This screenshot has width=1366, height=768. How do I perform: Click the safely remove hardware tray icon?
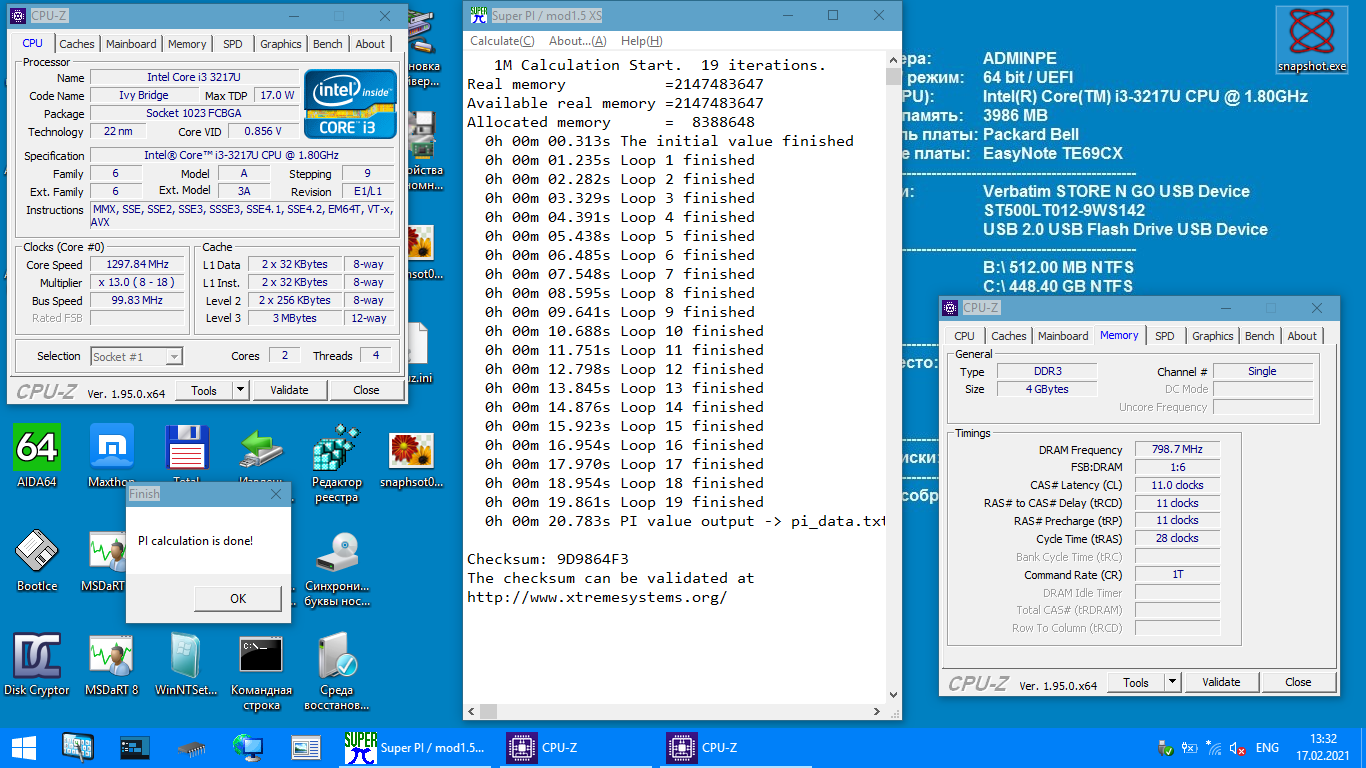(1165, 748)
